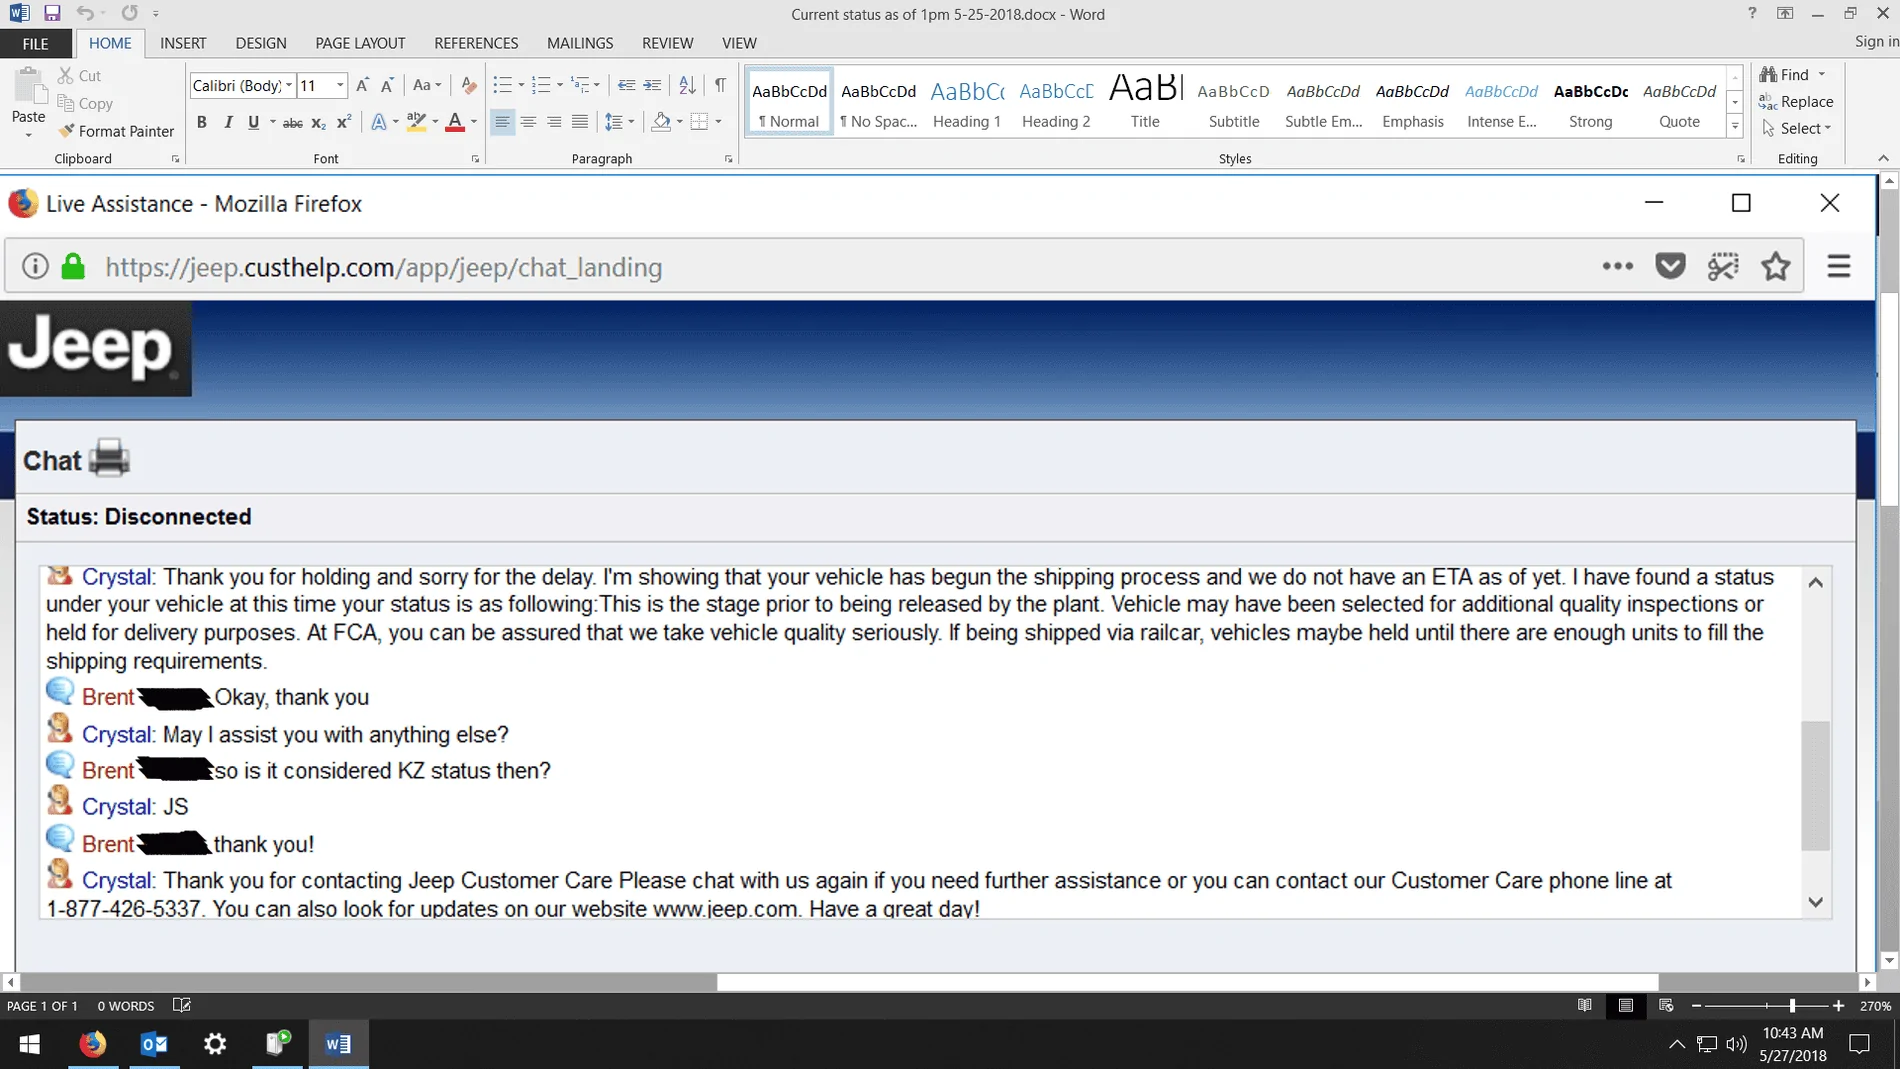Open the font size dropdown
The image size is (1900, 1069).
(x=340, y=86)
